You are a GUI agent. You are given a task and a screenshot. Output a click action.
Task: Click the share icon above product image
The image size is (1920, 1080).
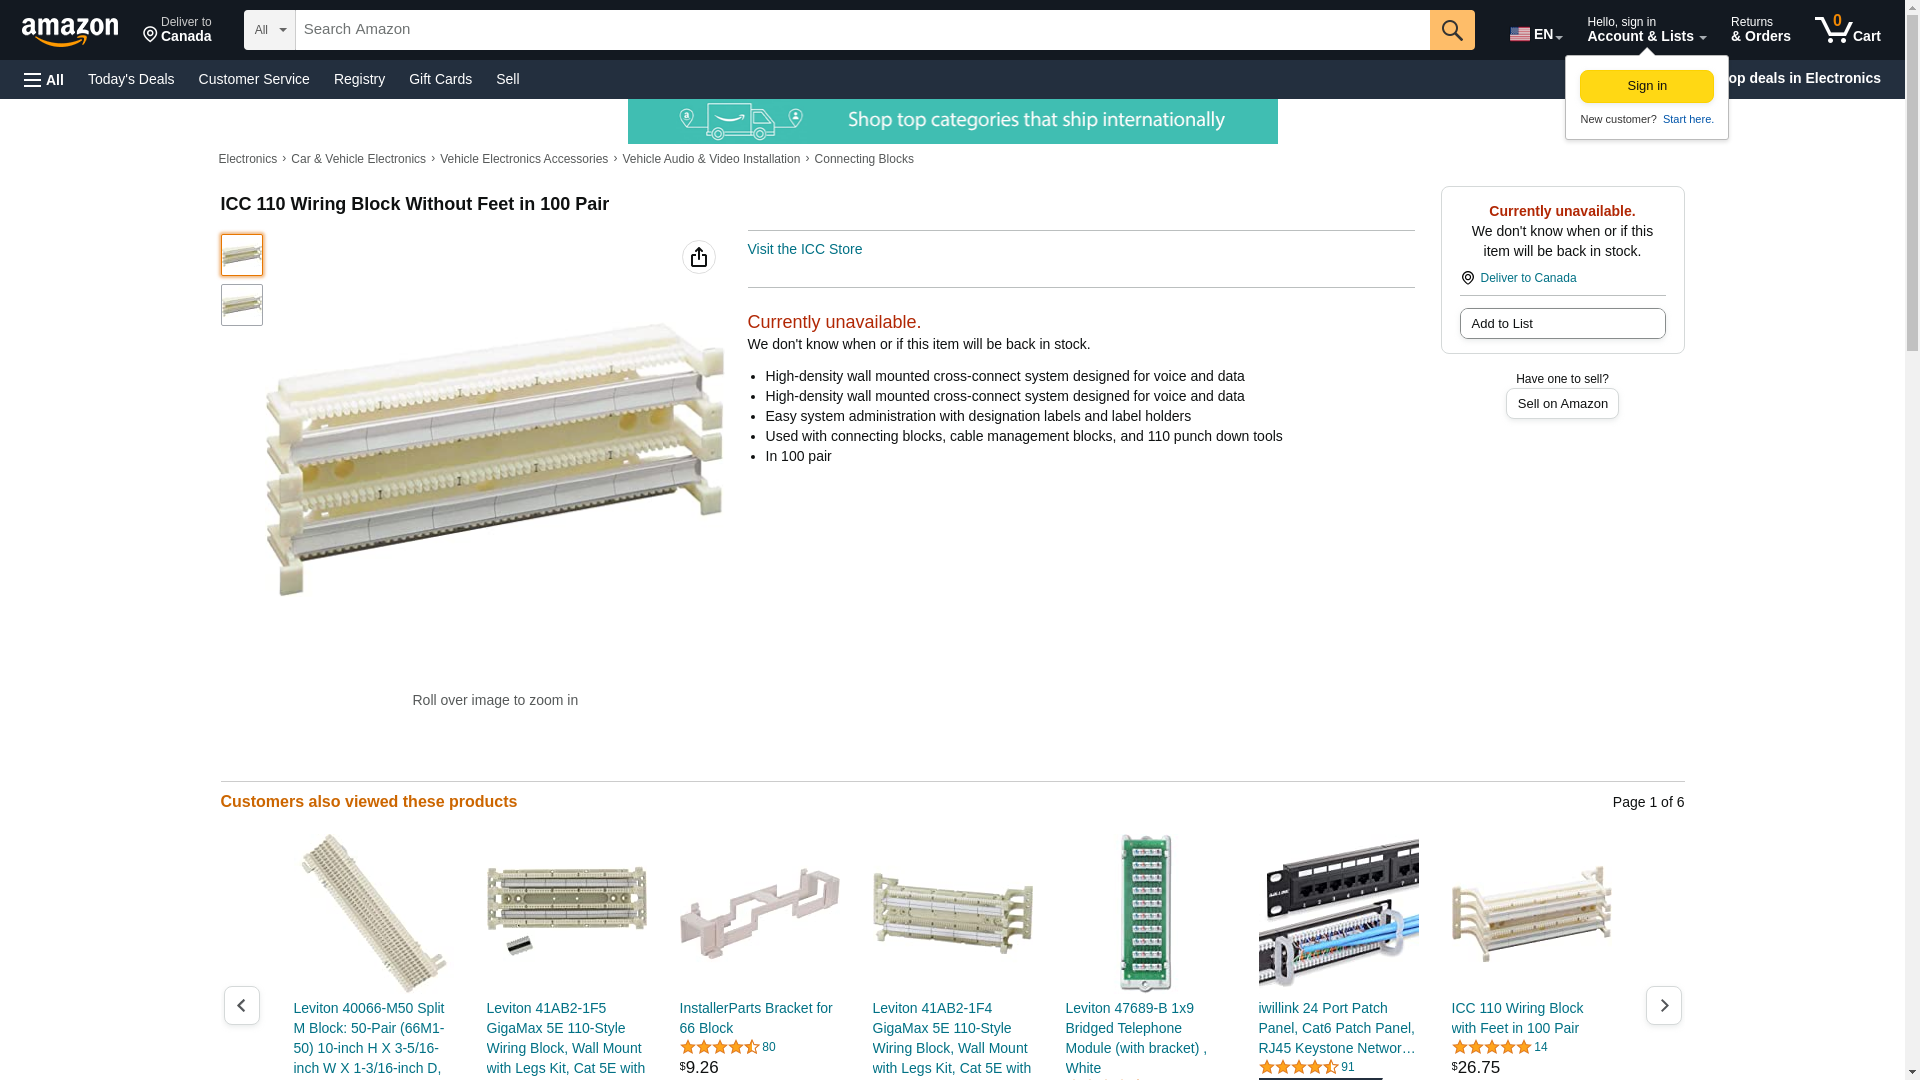[699, 257]
